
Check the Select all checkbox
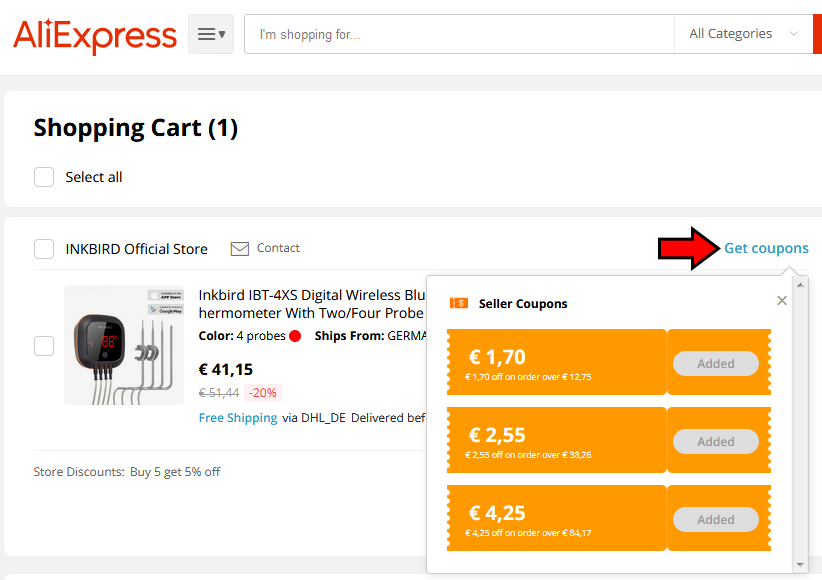coord(44,177)
